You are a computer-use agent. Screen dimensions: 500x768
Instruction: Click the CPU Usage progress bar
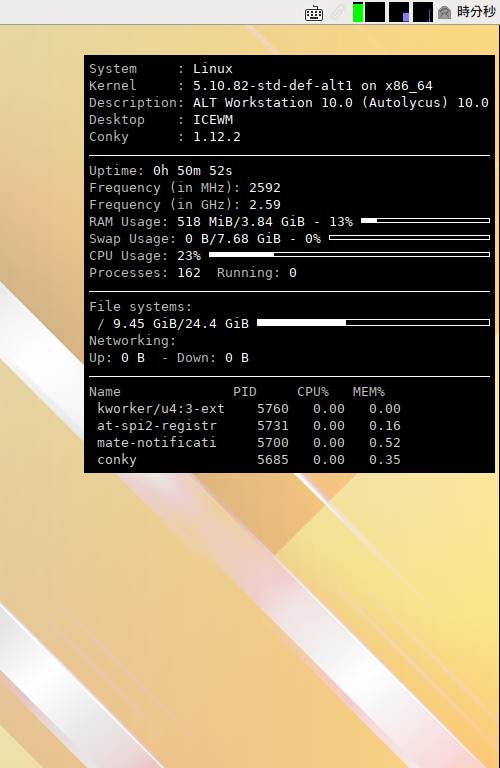[x=349, y=255]
